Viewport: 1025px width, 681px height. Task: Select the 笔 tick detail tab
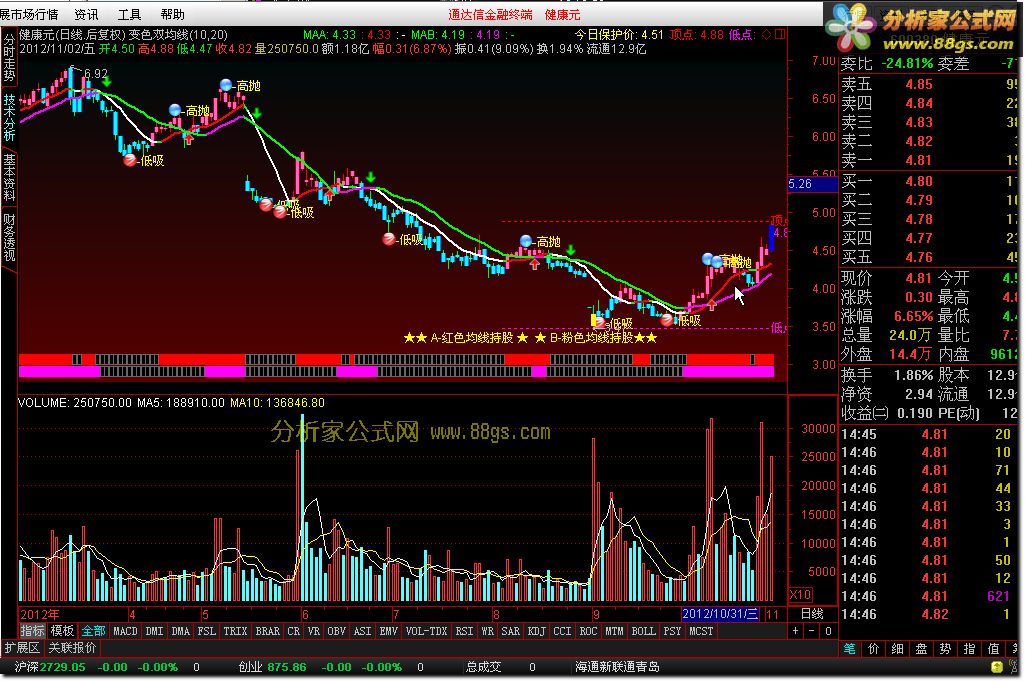point(849,648)
